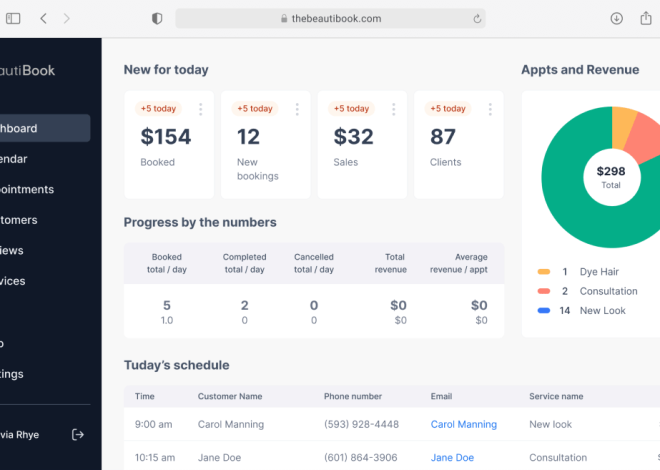
Task: Click the New look service cell
Action: (551, 424)
